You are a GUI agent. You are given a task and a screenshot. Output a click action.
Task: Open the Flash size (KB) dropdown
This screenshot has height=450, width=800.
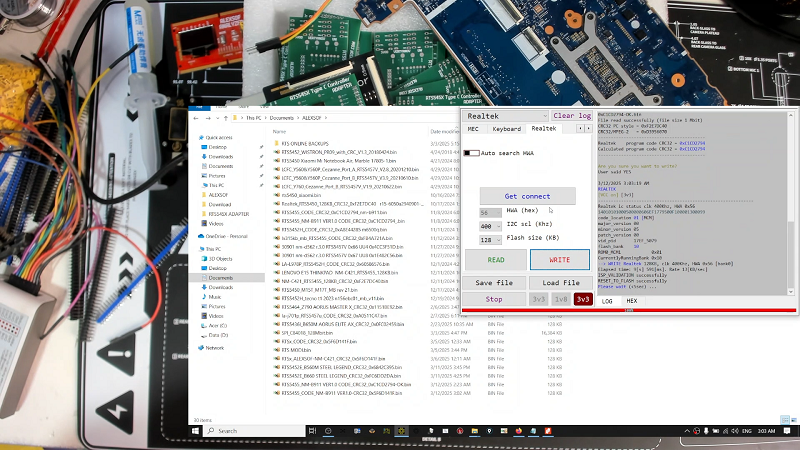pos(490,240)
